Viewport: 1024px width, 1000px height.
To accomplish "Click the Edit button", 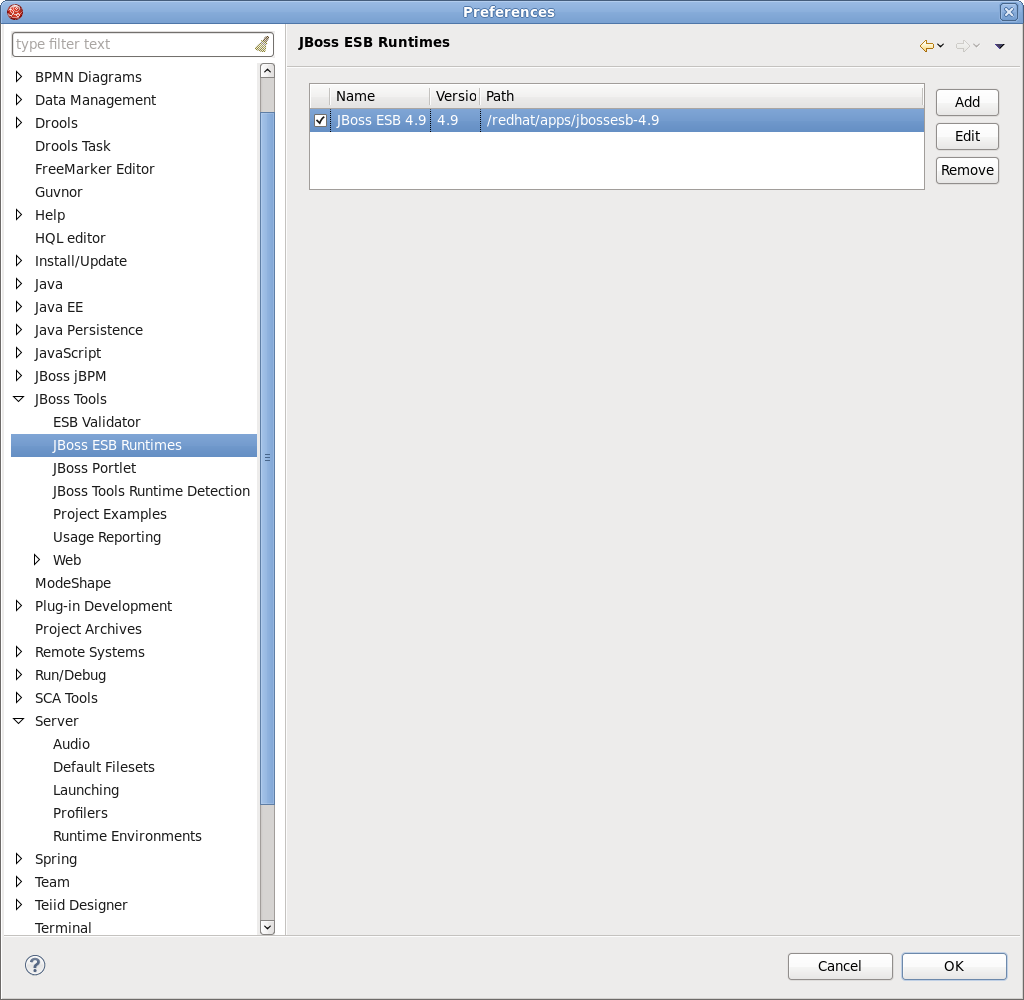I will click(966, 136).
